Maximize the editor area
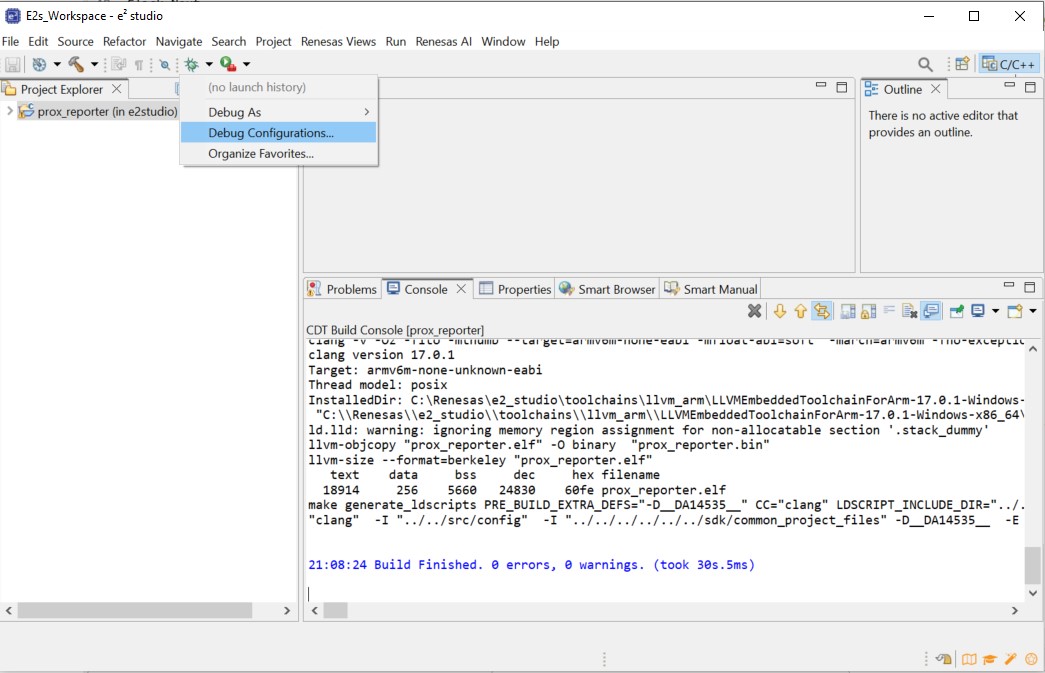Screen dimensions: 1045x673 842,87
